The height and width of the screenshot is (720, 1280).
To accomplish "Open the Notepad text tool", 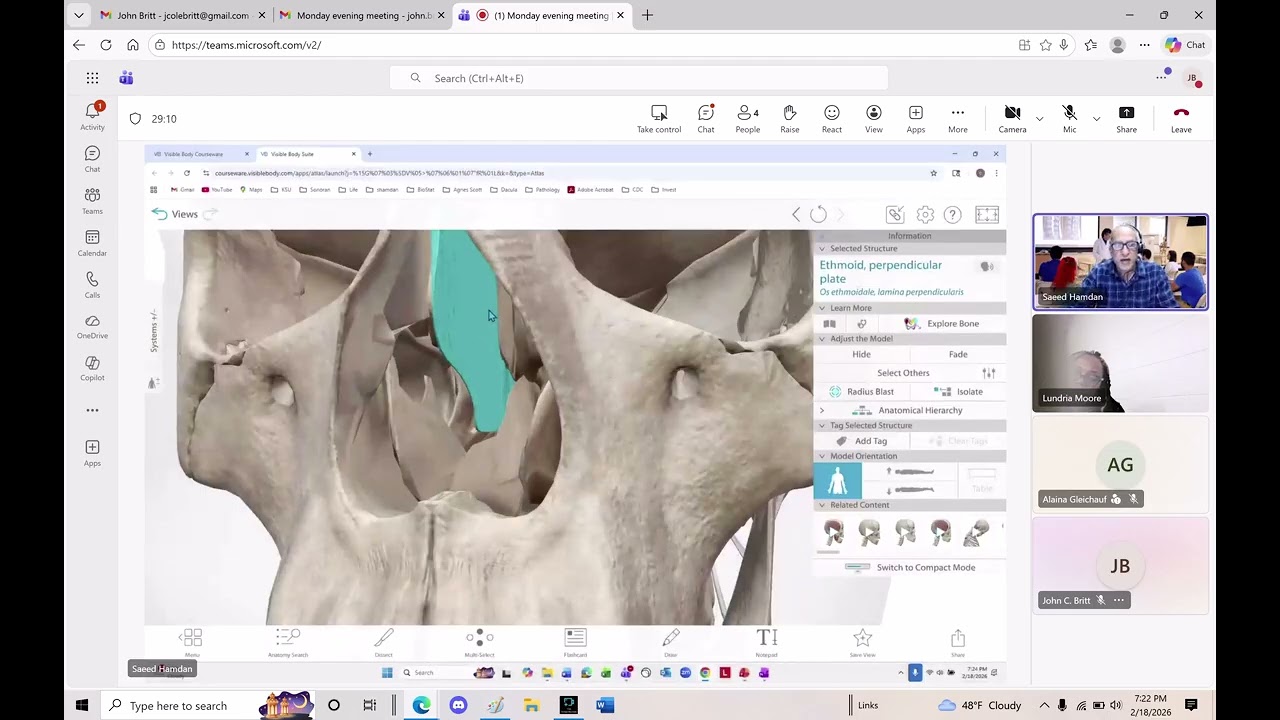I will click(767, 642).
